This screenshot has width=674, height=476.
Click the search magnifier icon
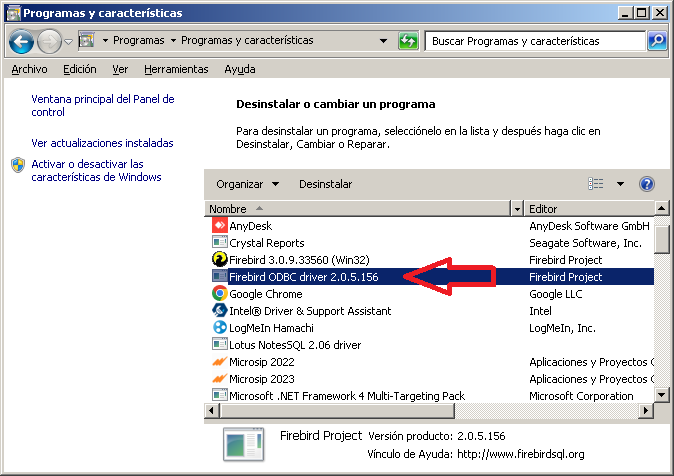657,41
